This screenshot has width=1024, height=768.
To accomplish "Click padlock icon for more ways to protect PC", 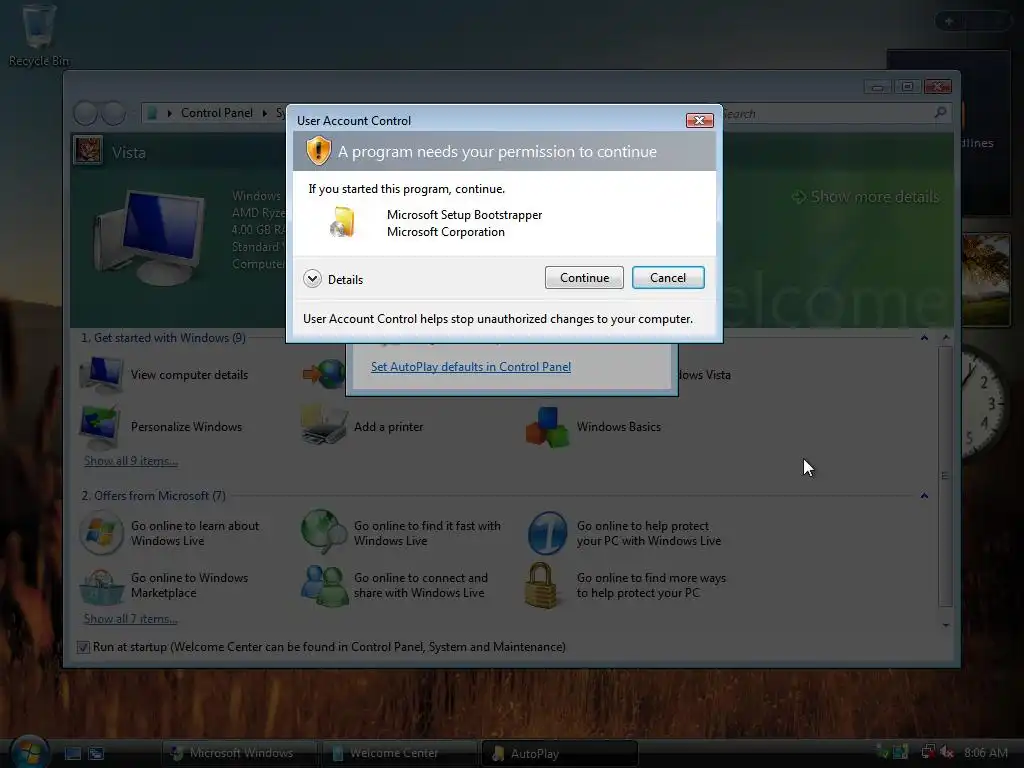I will click(542, 586).
